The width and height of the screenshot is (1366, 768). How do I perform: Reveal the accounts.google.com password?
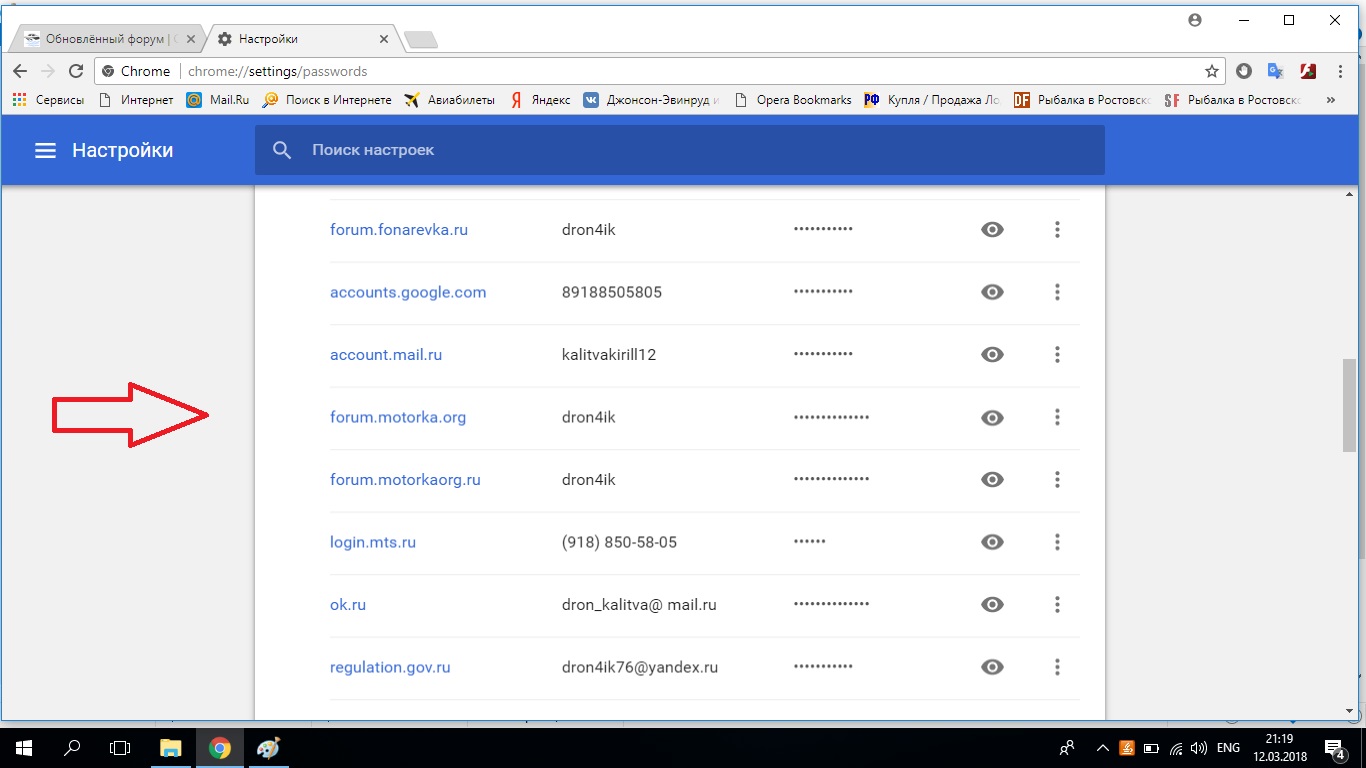pyautogui.click(x=991, y=292)
